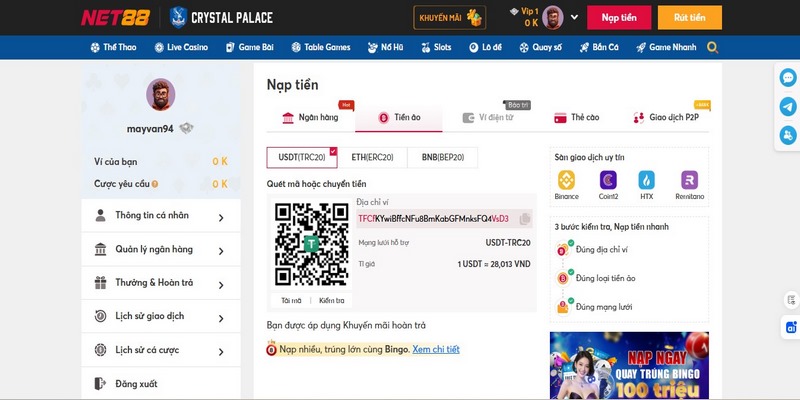This screenshot has width=800, height=400.
Task: Open the Live Casino menu
Action: pyautogui.click(x=181, y=47)
